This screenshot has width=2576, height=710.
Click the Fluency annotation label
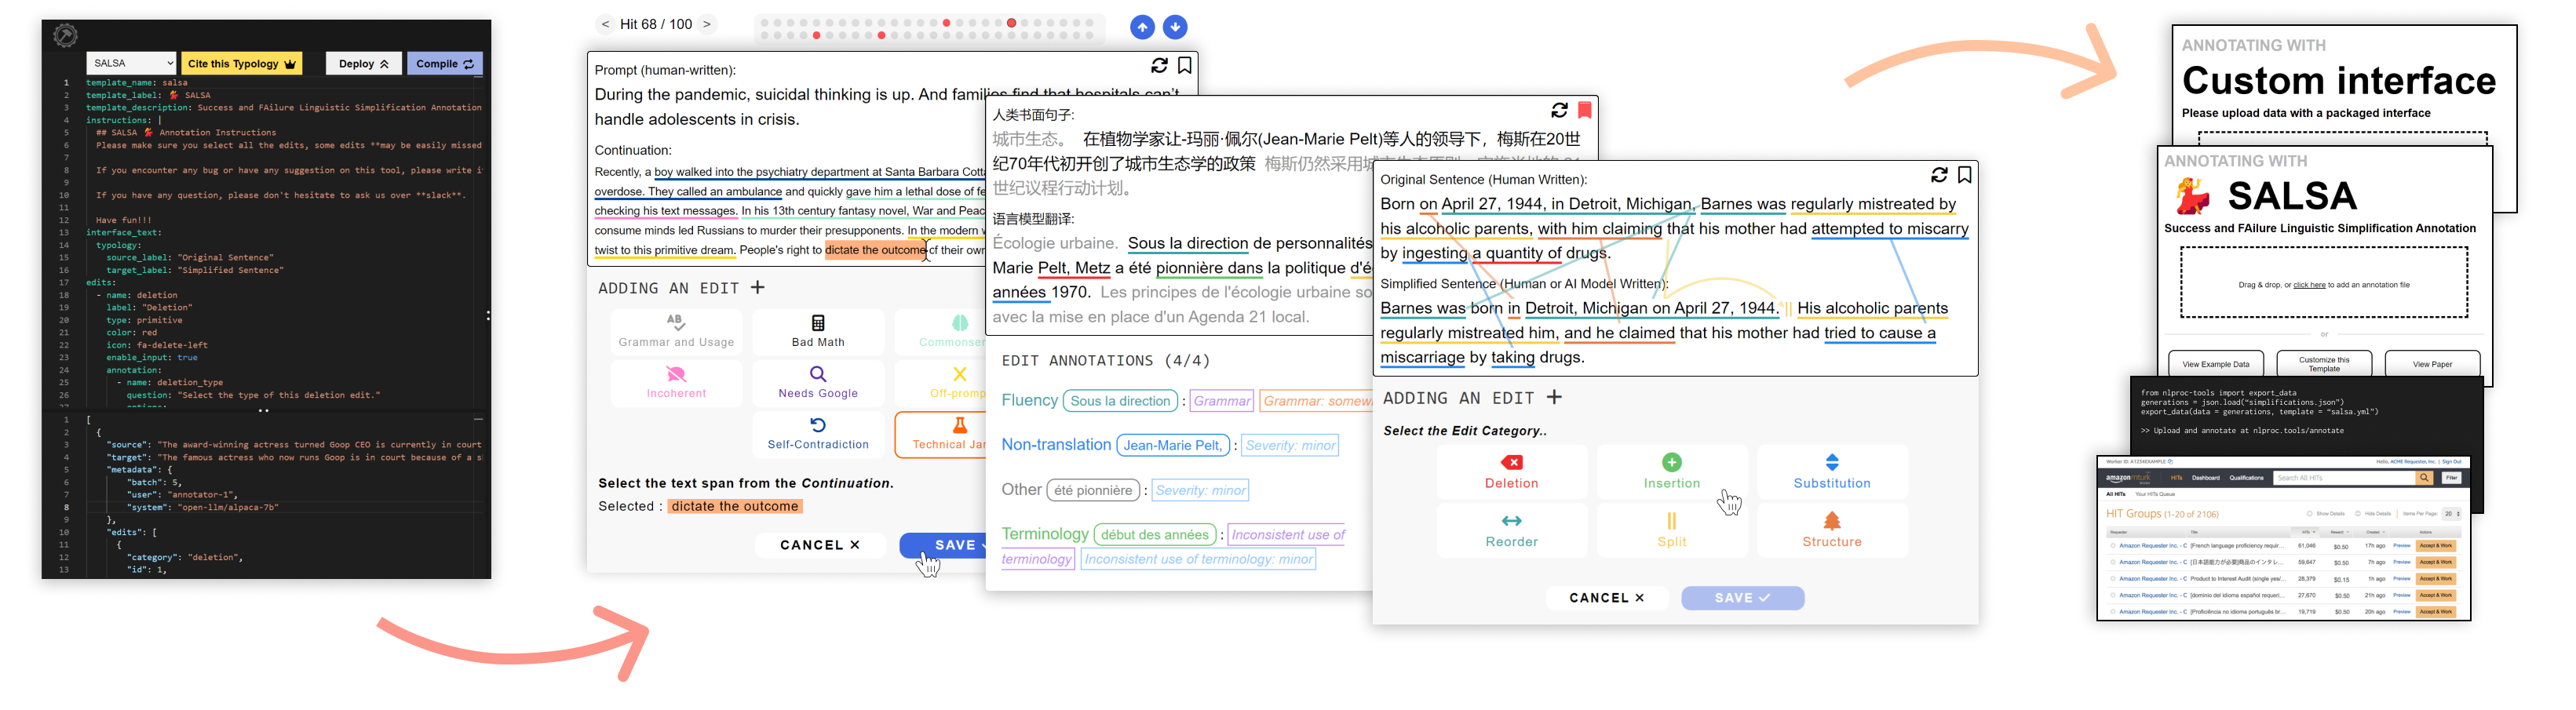(x=1029, y=401)
